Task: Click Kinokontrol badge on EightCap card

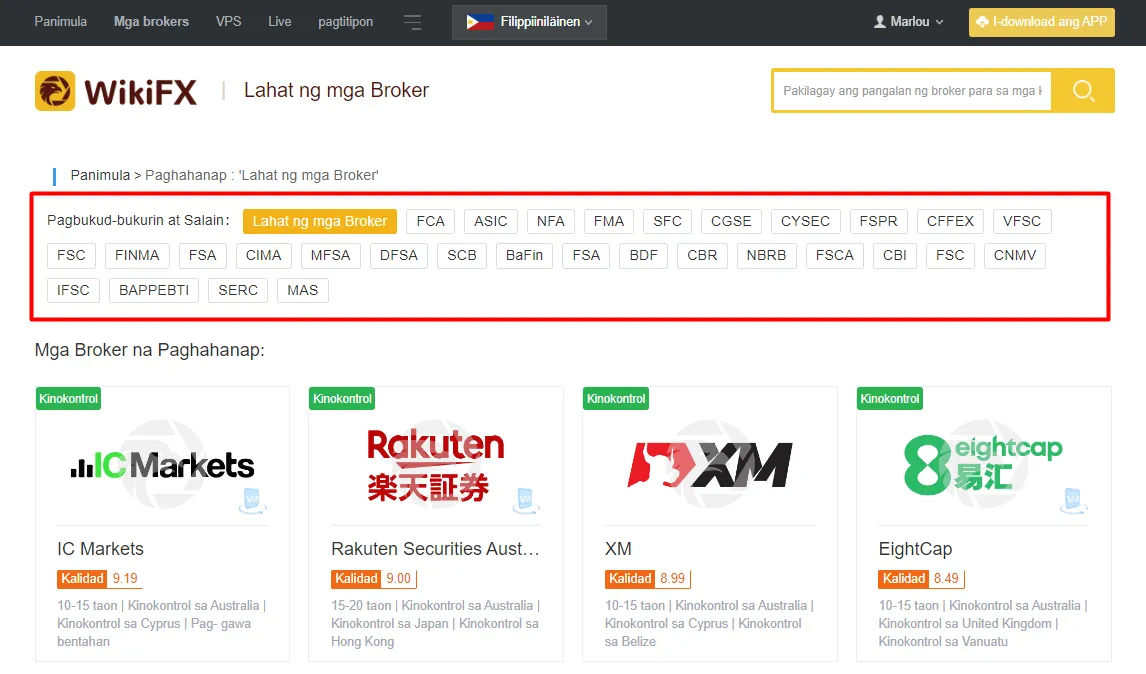Action: pos(889,398)
